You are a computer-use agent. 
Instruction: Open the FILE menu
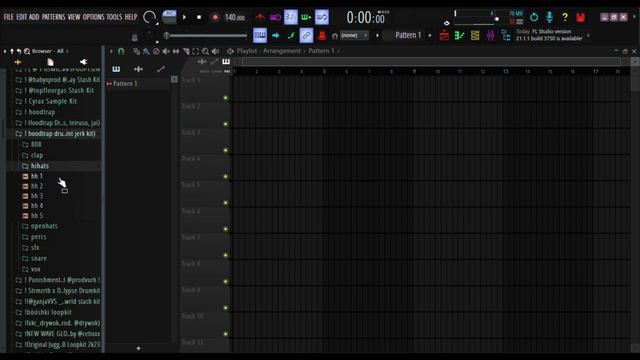click(x=9, y=17)
